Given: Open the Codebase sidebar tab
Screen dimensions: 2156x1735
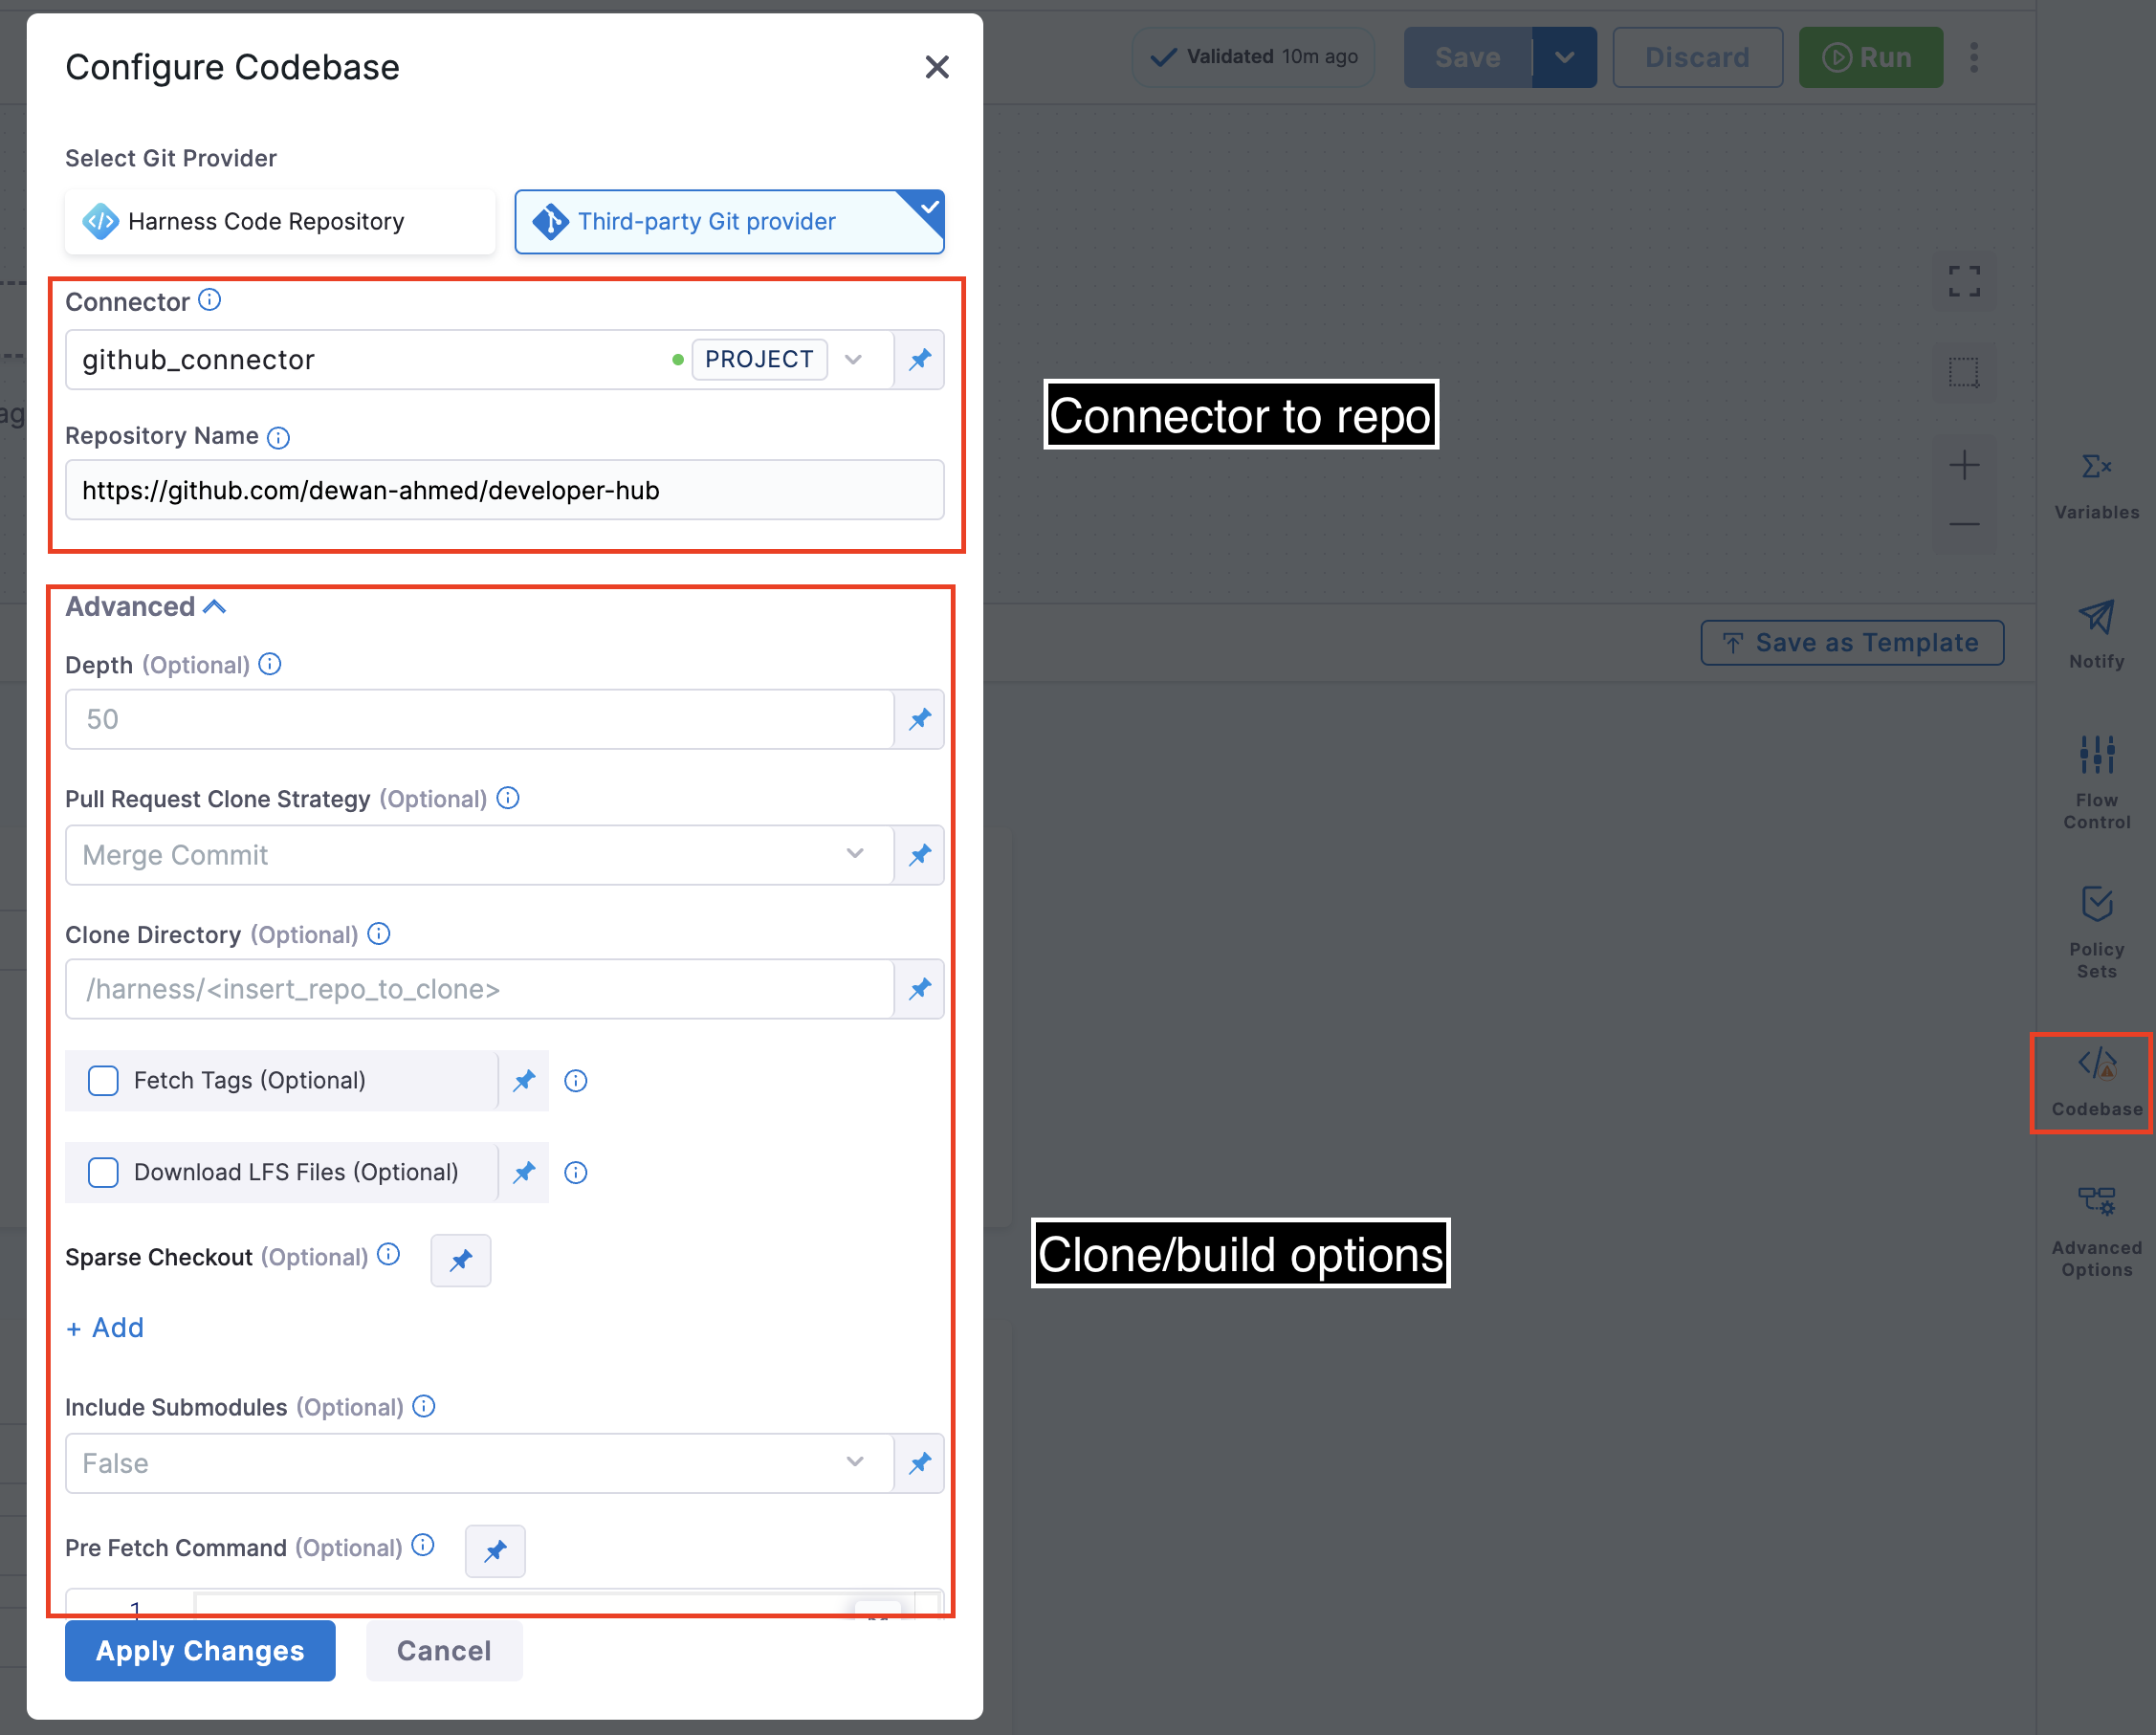Looking at the screenshot, I should [2095, 1082].
